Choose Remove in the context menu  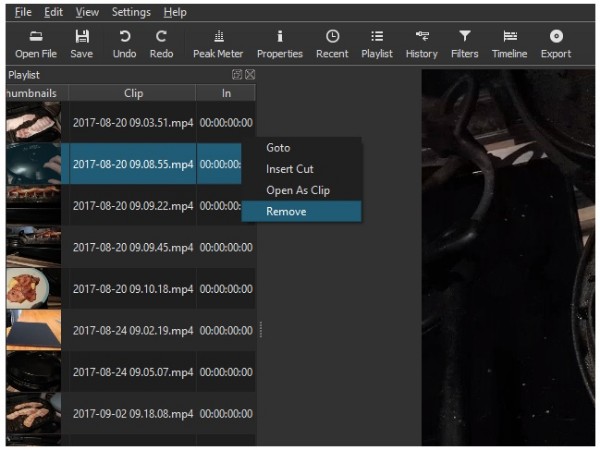pos(302,211)
